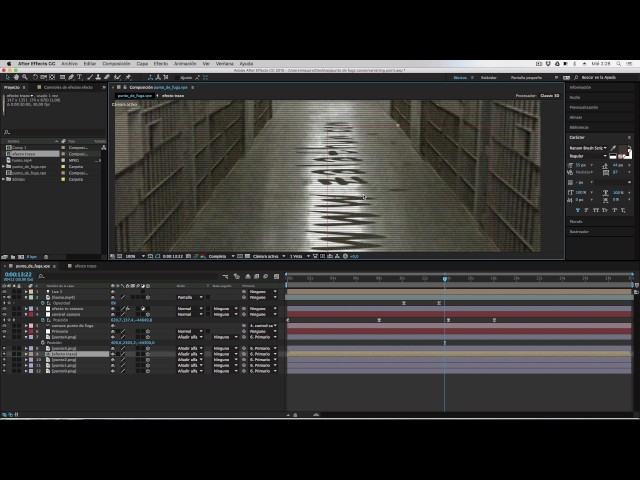This screenshot has height=480, width=640.
Task: Expand the 'Luz 1' layer properties
Action: pyautogui.click(x=26, y=292)
